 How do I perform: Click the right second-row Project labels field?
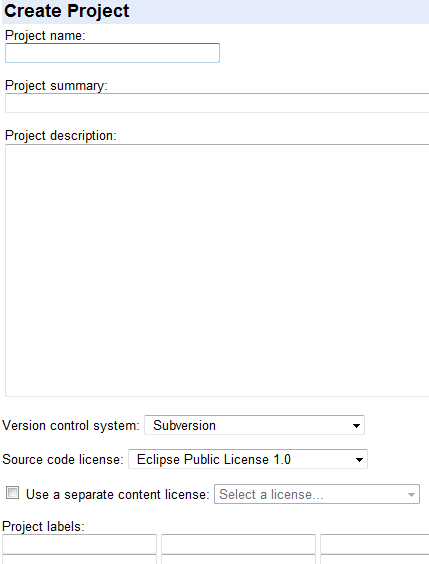click(x=374, y=559)
